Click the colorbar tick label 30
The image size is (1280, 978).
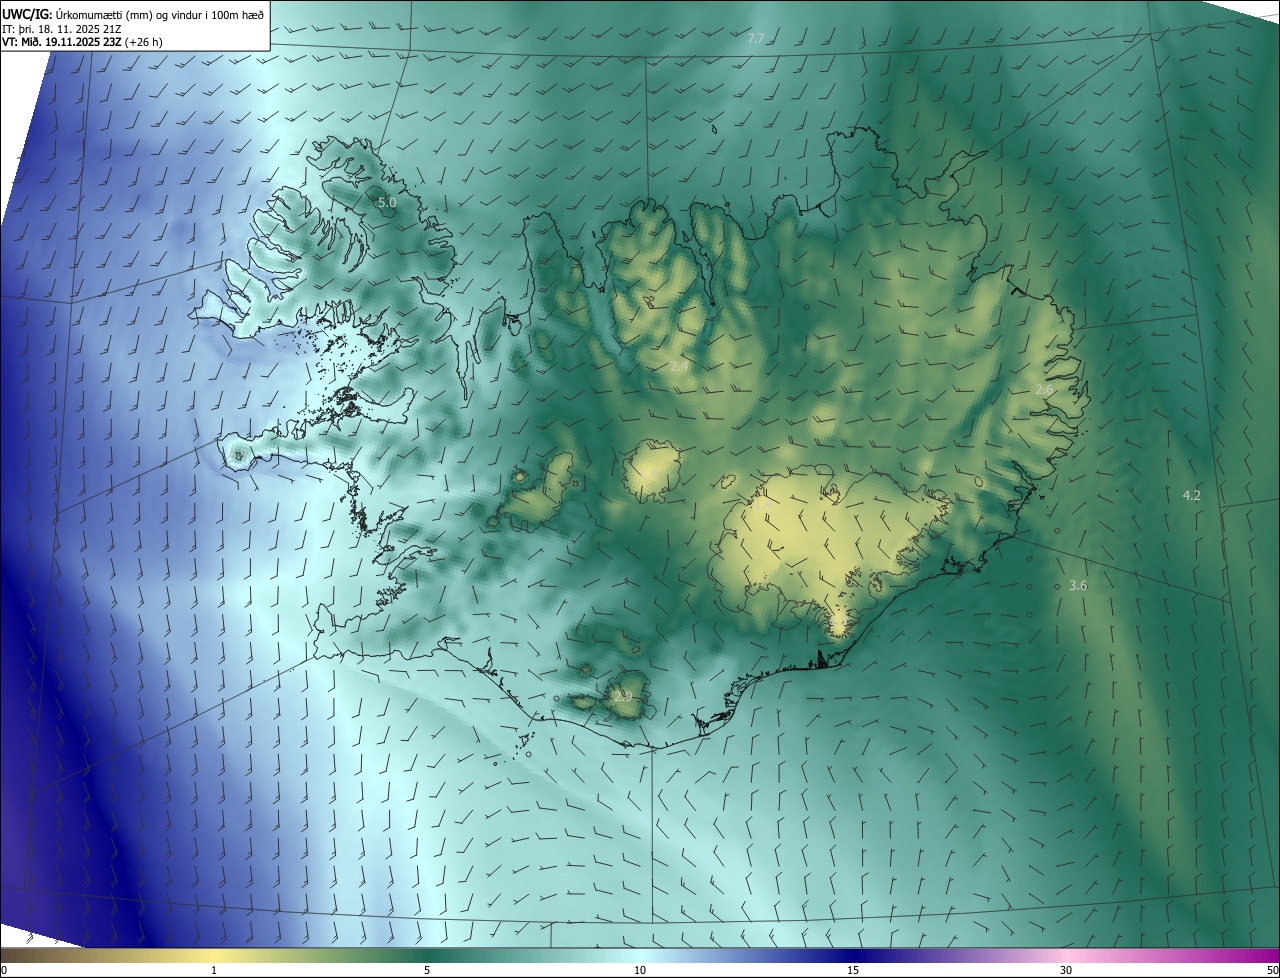1066,970
